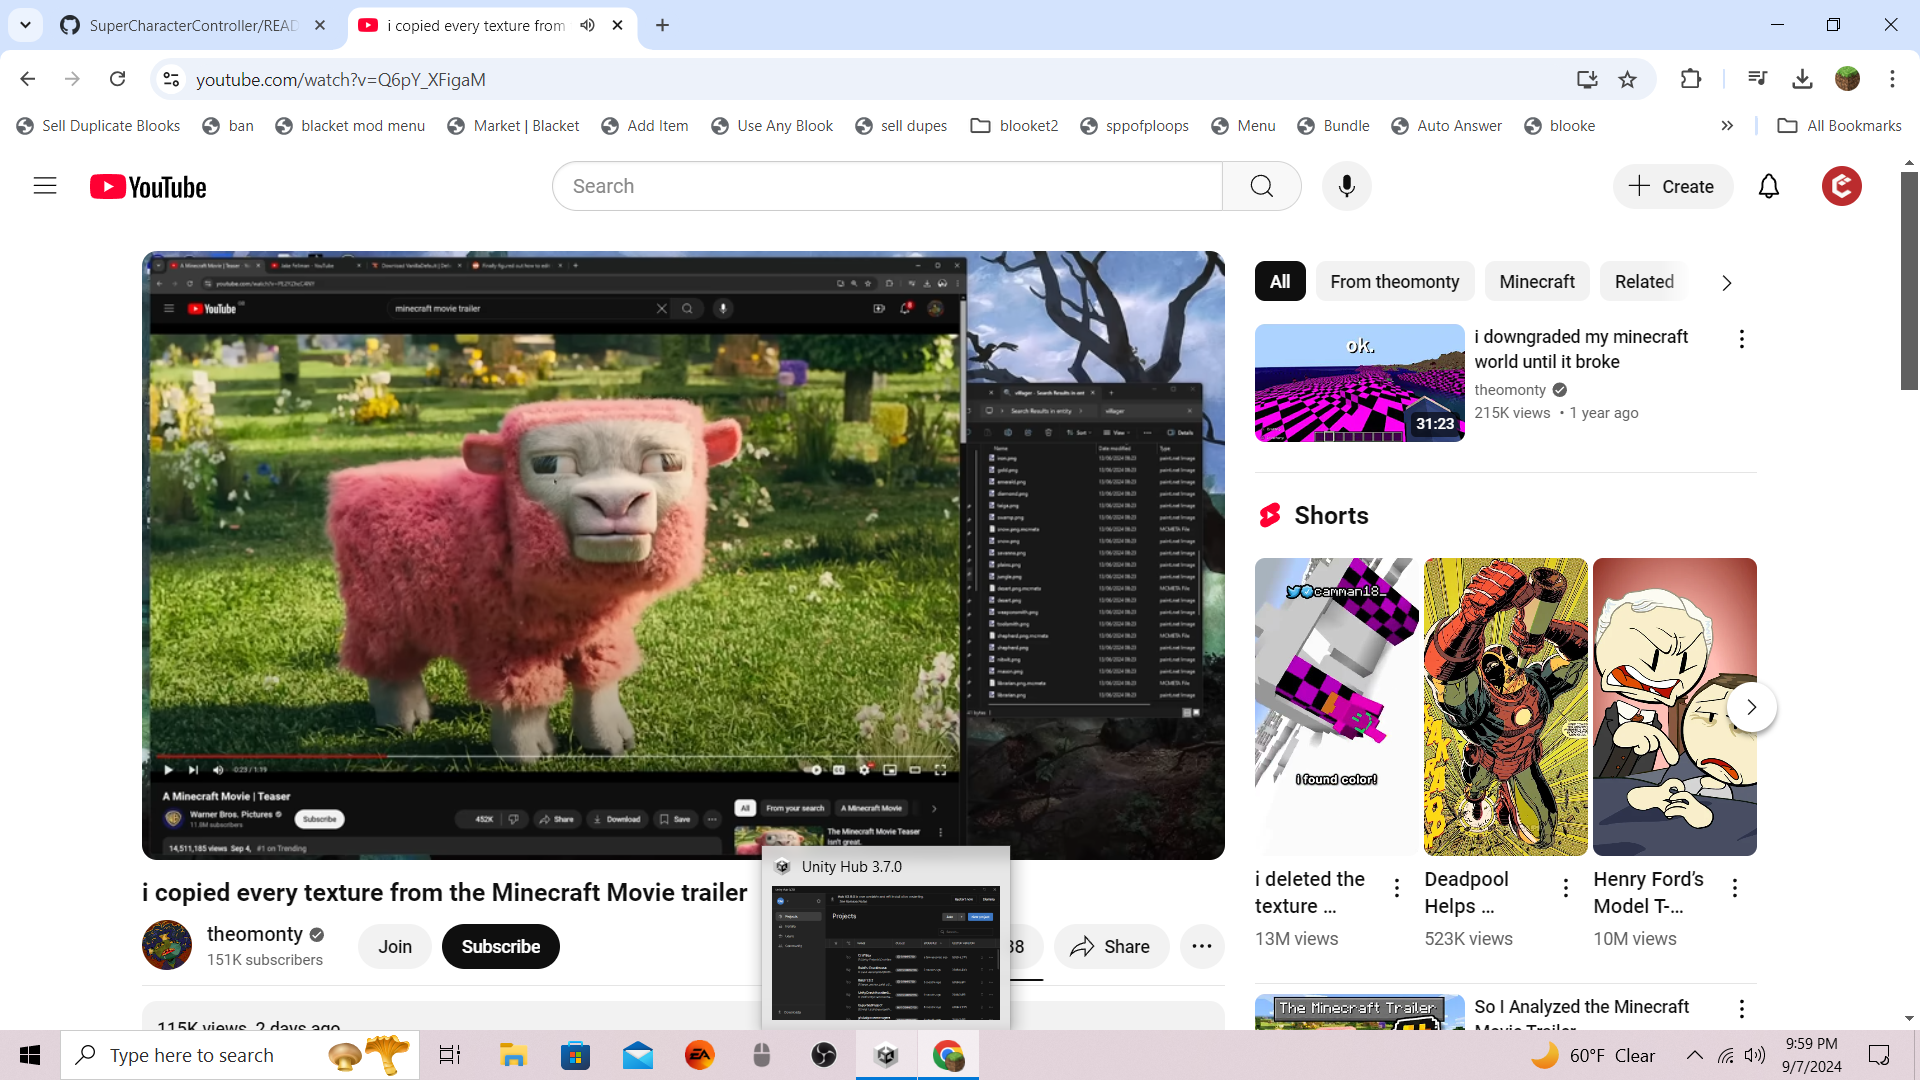1920x1080 pixels.
Task: Open the YouTube hamburger guide menu
Action: pyautogui.click(x=45, y=186)
